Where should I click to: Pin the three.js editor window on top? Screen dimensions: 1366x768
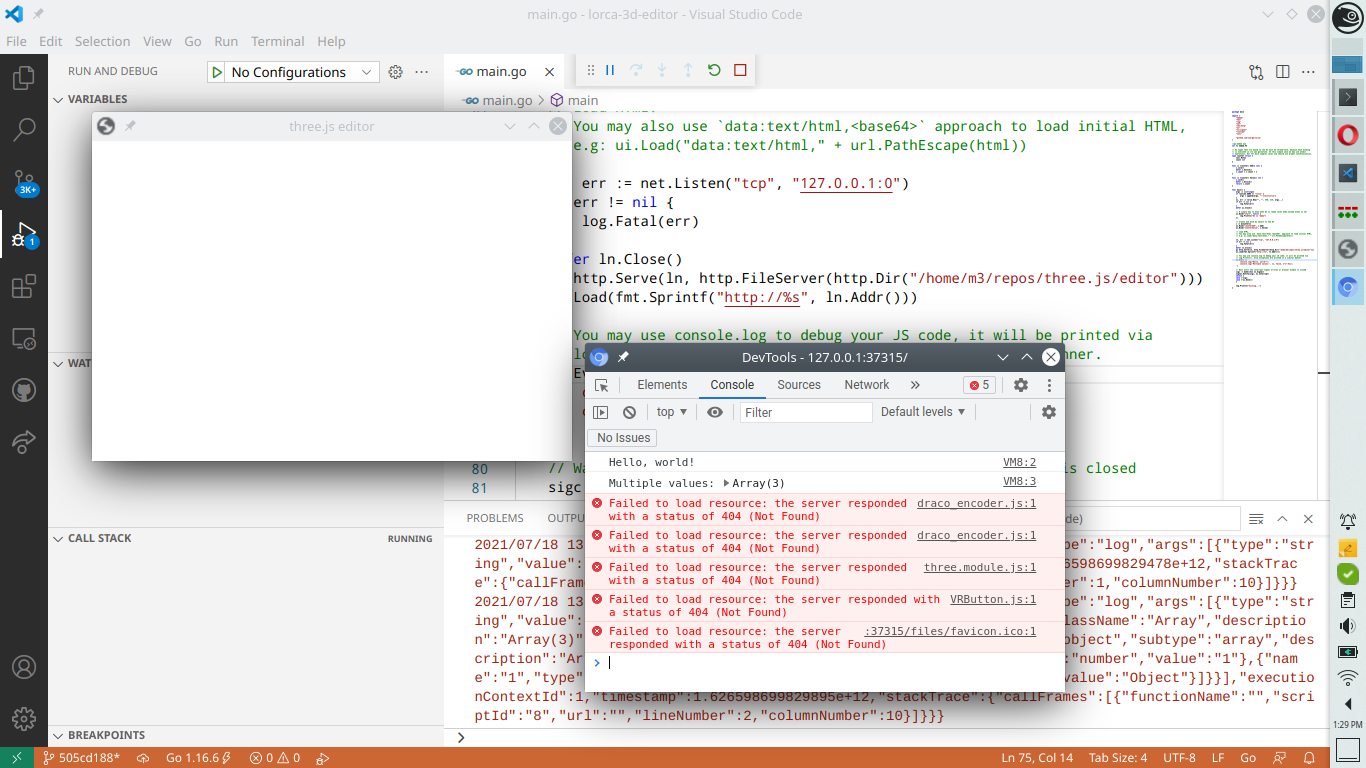[130, 127]
